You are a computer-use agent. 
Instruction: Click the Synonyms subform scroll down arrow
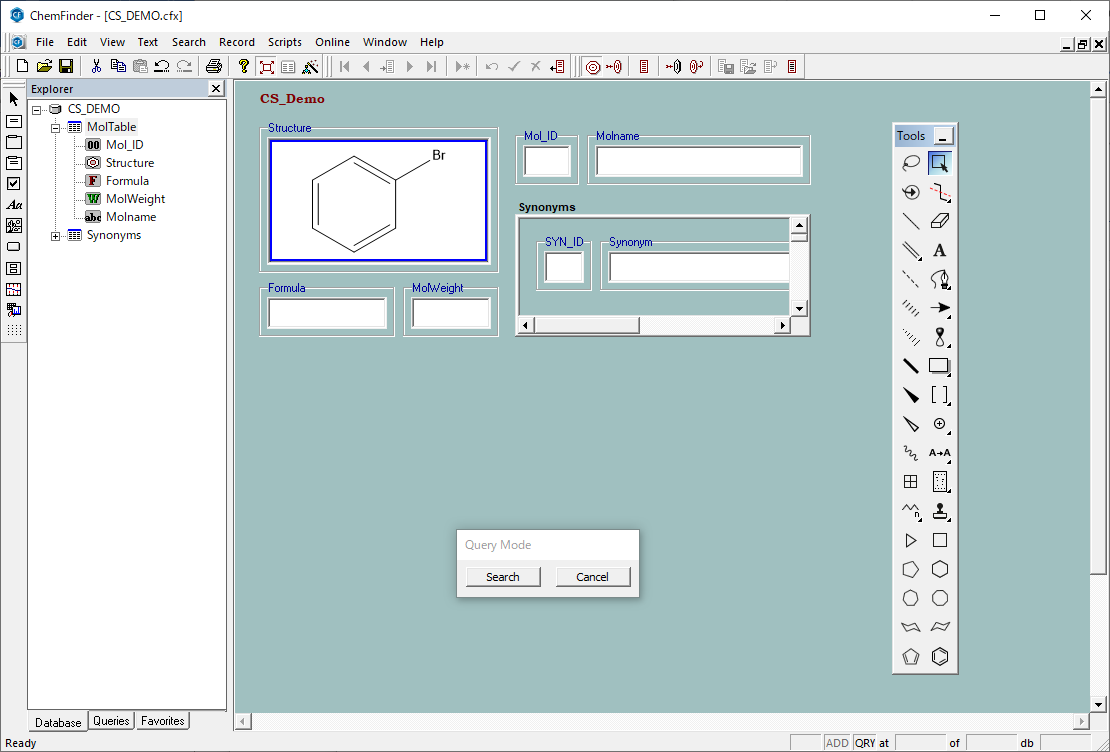(x=799, y=308)
